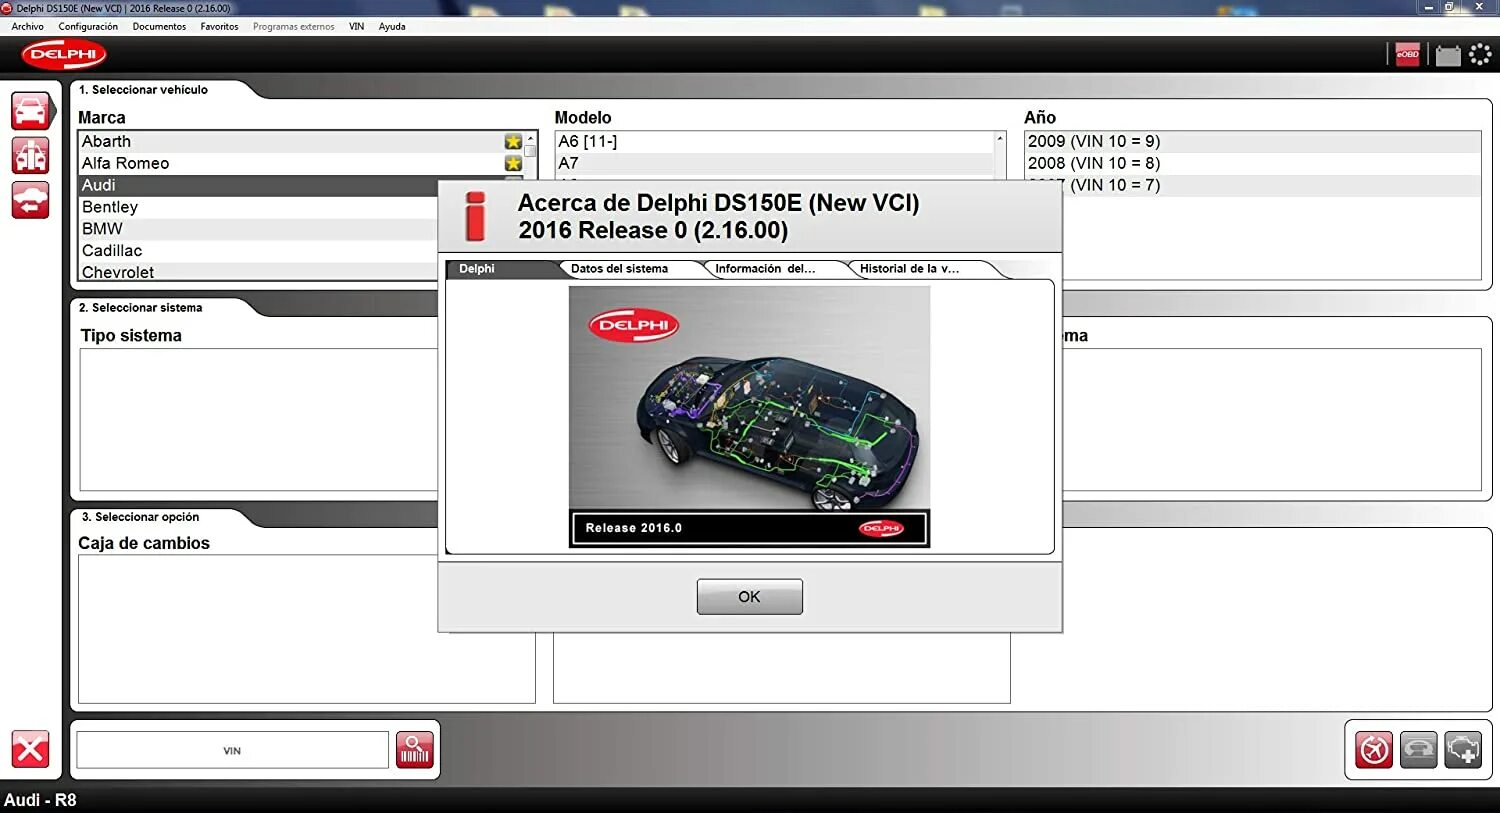Click inside the VIN input field

point(230,749)
